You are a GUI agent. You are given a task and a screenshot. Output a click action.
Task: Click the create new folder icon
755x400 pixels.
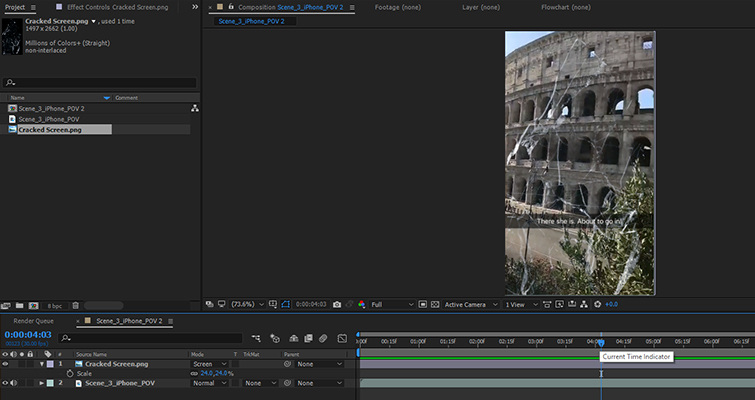[20, 304]
